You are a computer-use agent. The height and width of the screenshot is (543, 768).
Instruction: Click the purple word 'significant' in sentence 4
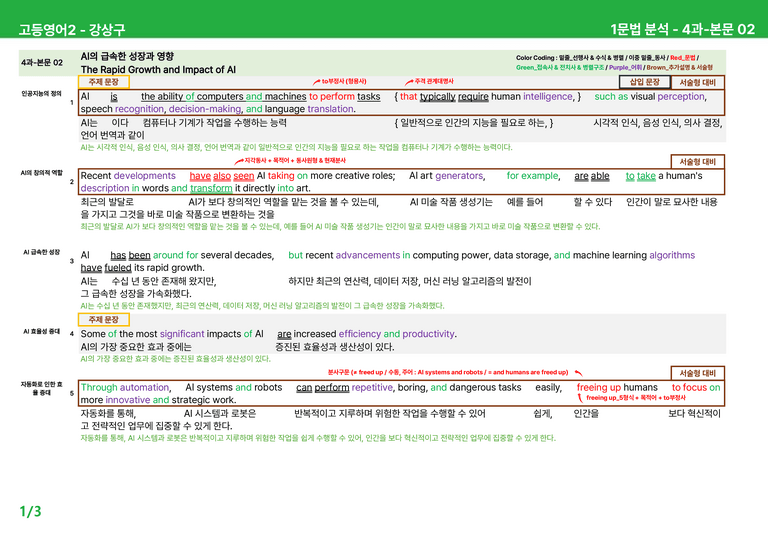click(x=182, y=334)
